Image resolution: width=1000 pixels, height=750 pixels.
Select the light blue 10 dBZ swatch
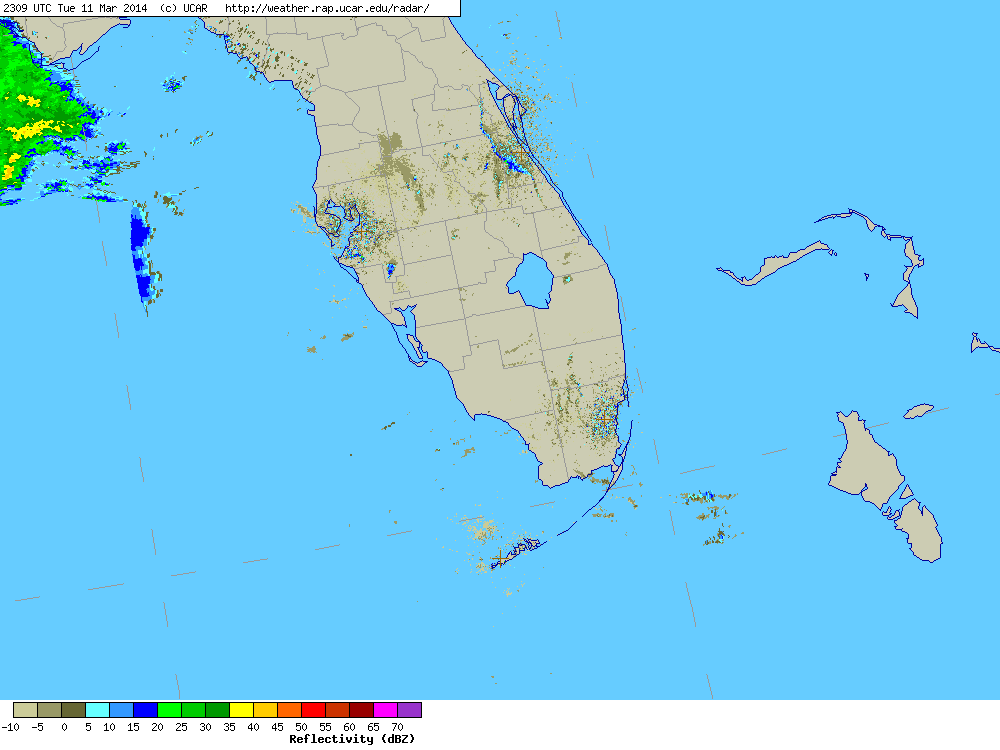coord(122,710)
